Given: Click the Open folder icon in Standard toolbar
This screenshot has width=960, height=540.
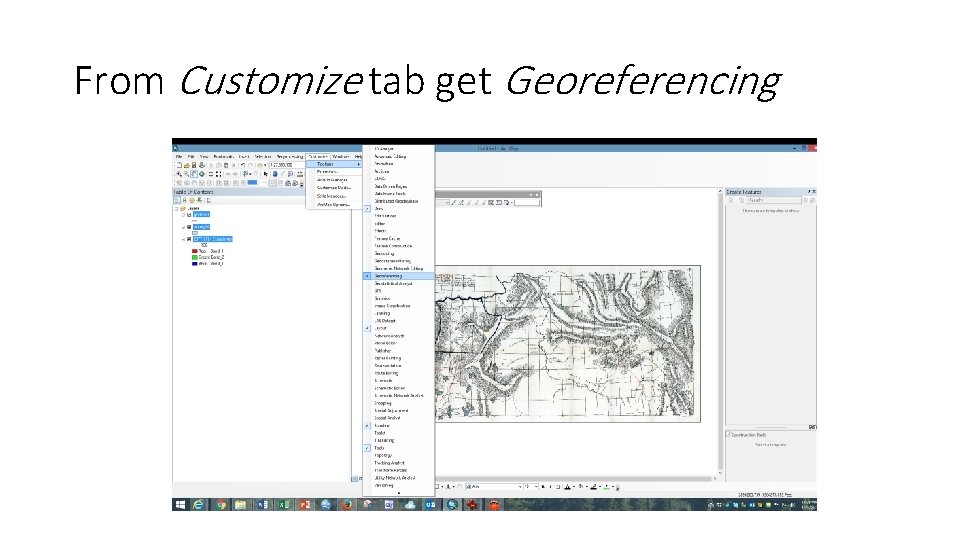Looking at the screenshot, I should (187, 165).
